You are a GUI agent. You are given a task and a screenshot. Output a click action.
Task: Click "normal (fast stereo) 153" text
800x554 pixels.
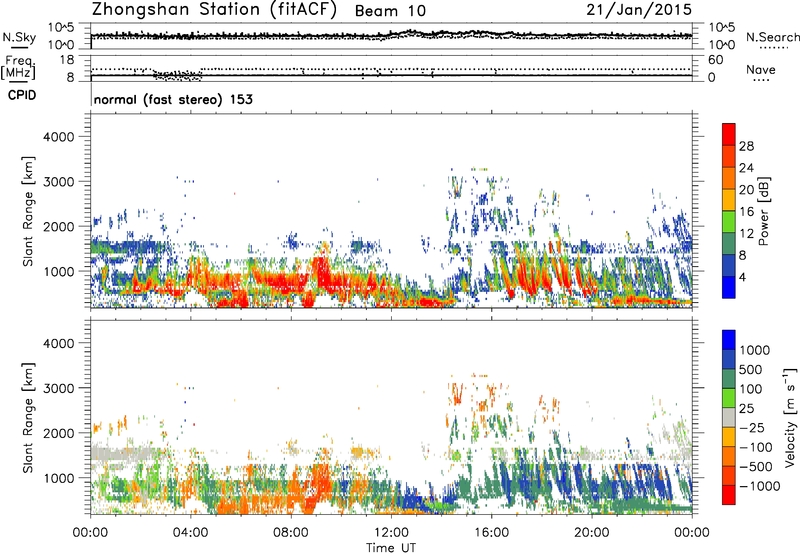(x=173, y=99)
